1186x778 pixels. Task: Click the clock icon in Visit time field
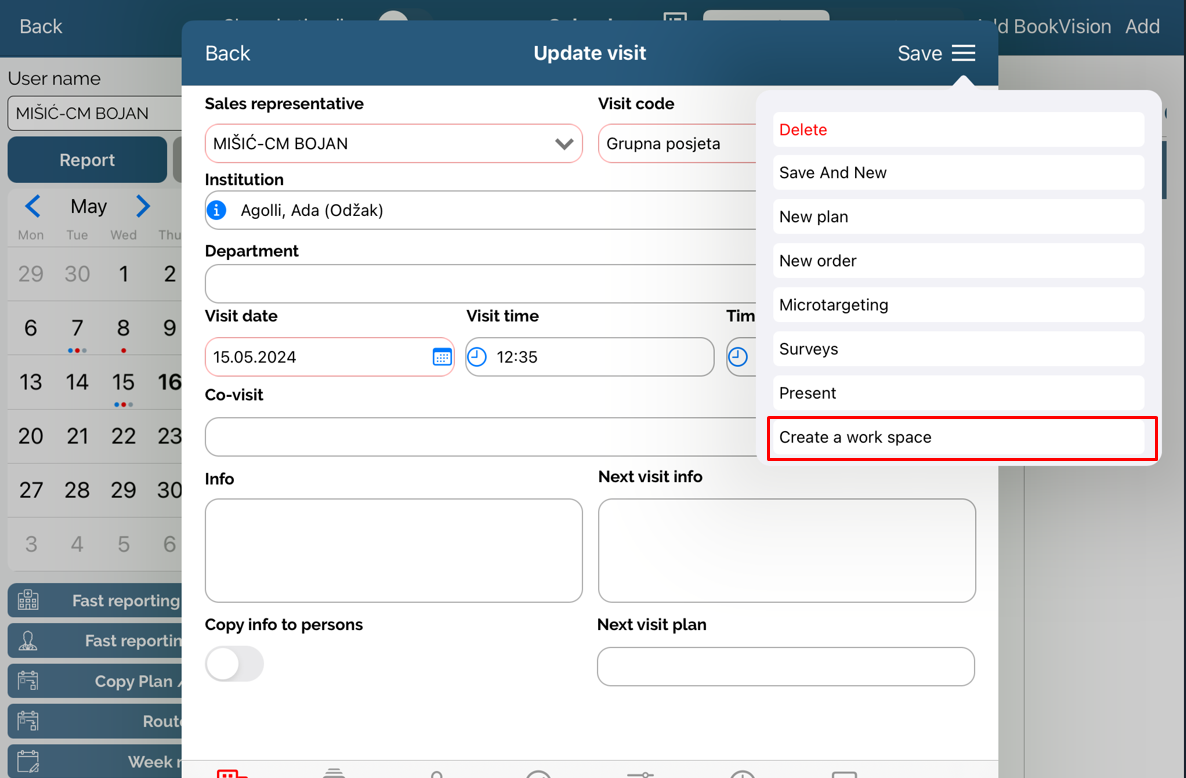tap(478, 357)
